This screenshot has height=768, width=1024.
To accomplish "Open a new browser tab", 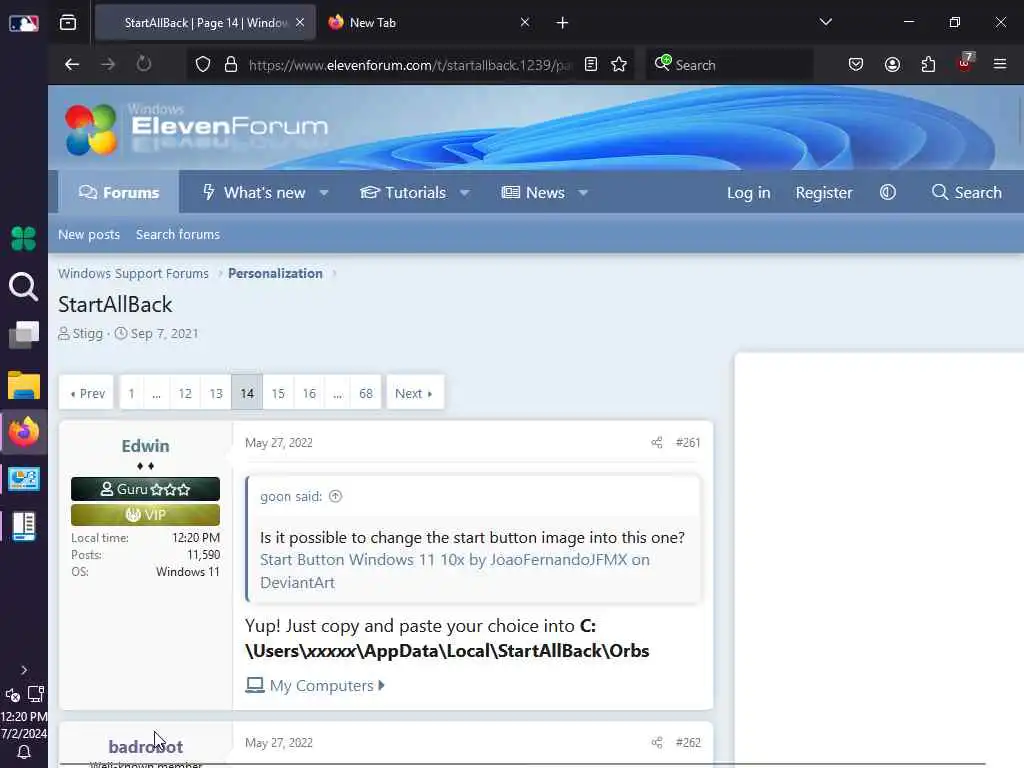I will click(562, 23).
